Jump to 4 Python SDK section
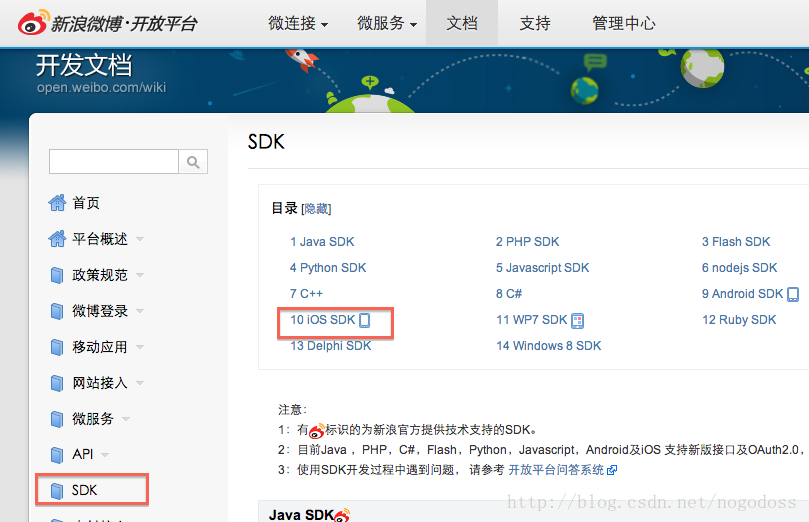The height and width of the screenshot is (522, 809). click(x=328, y=268)
